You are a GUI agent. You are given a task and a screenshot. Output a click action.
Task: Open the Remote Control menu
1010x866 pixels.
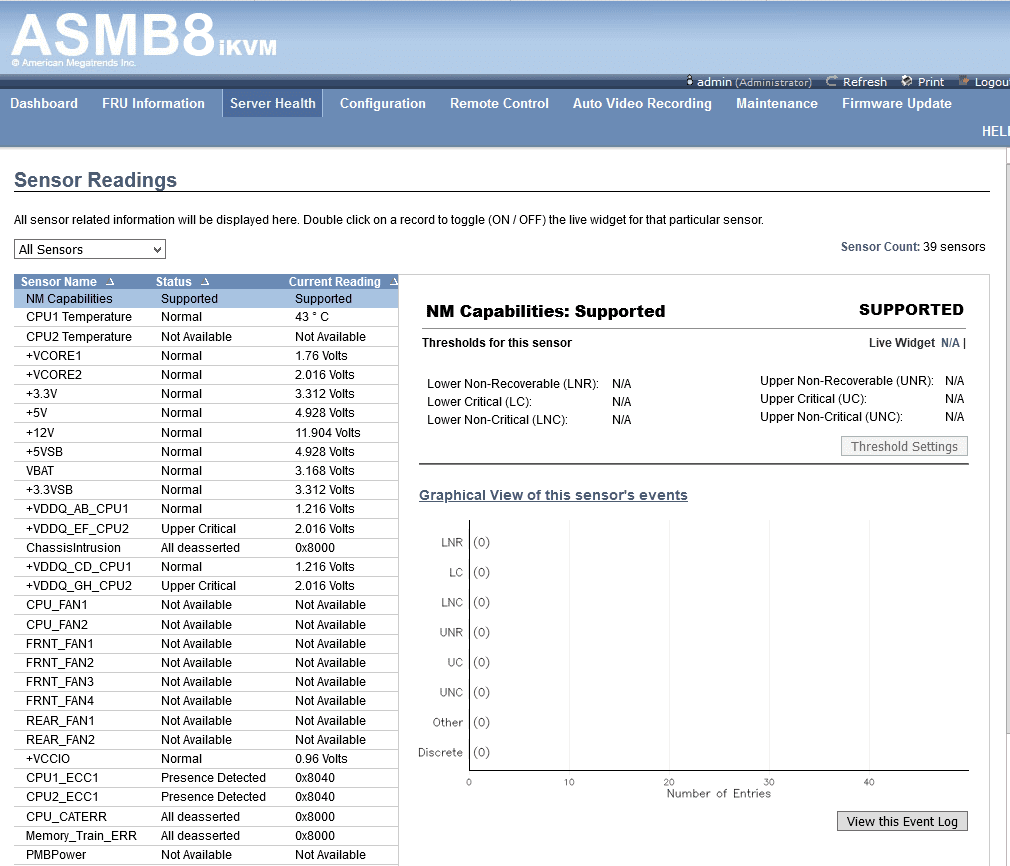click(499, 103)
